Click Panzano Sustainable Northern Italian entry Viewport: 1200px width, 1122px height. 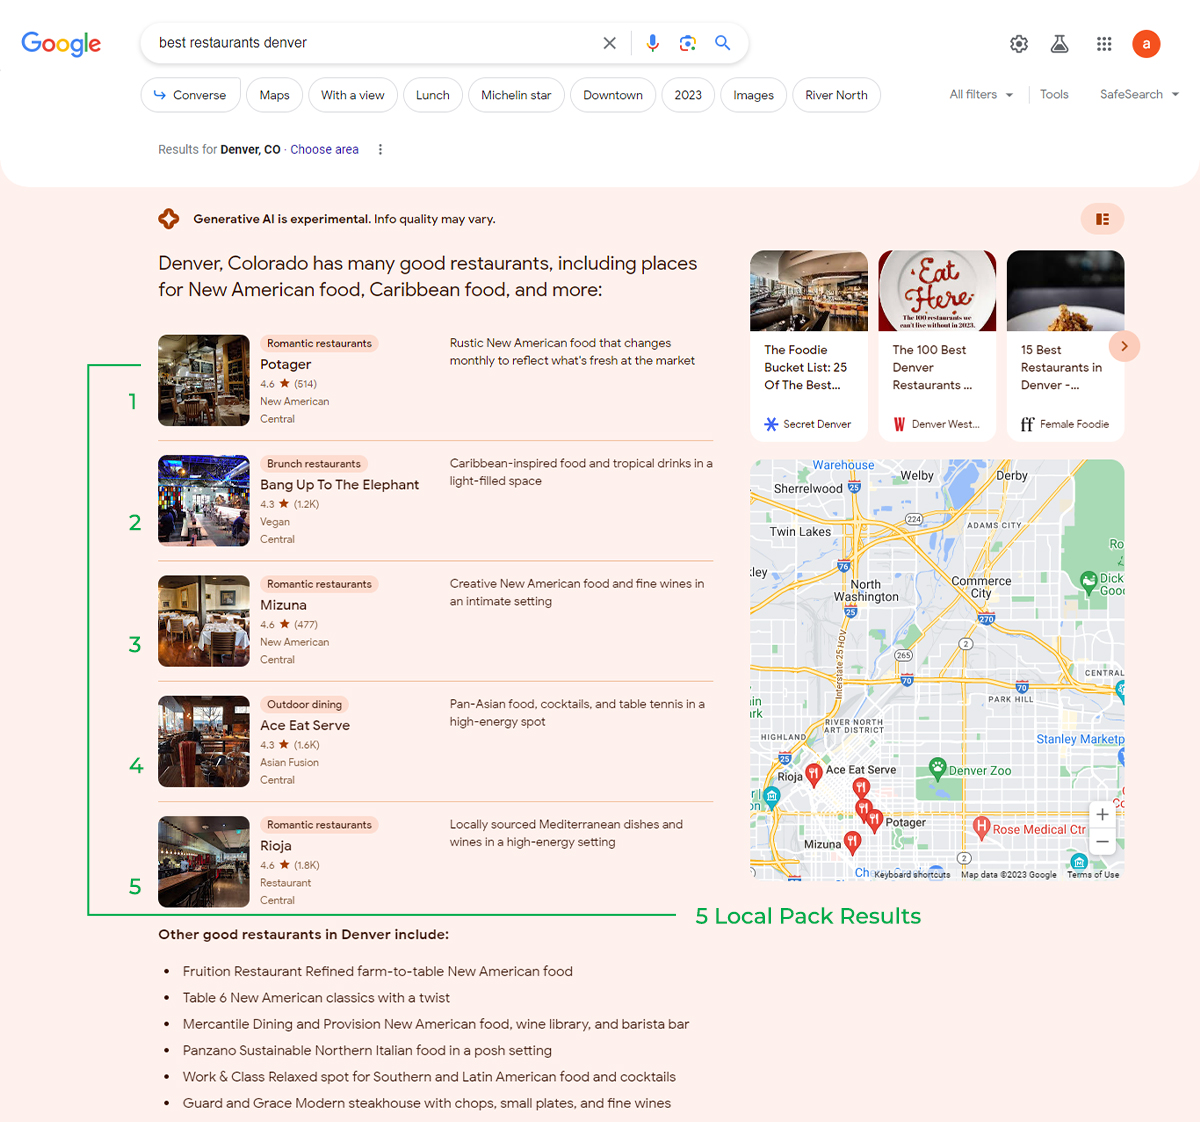(367, 1051)
